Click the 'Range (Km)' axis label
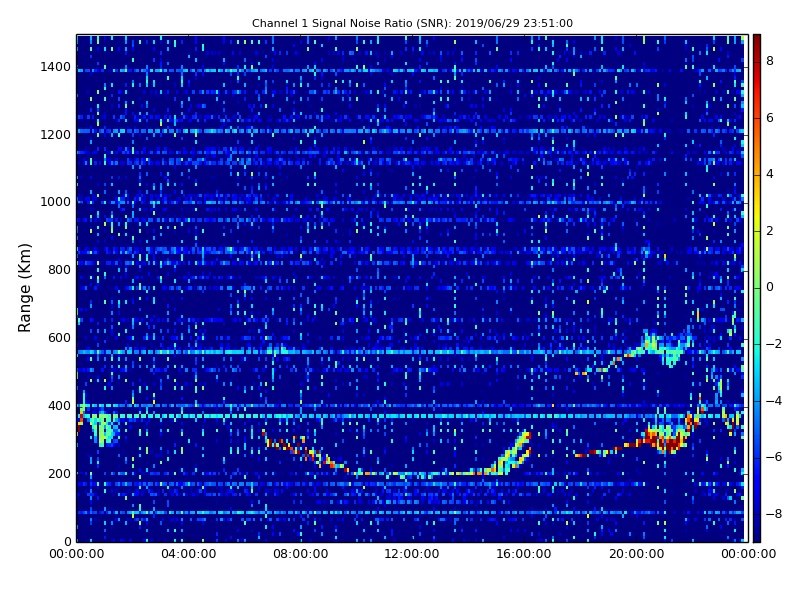The width and height of the screenshot is (800, 600). point(24,288)
